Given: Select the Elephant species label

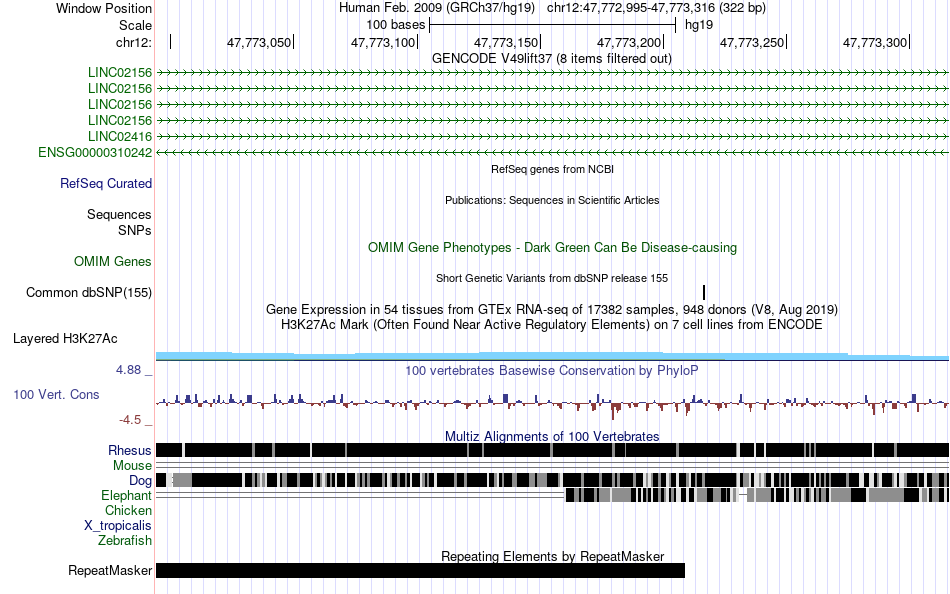Looking at the screenshot, I should click(127, 496).
